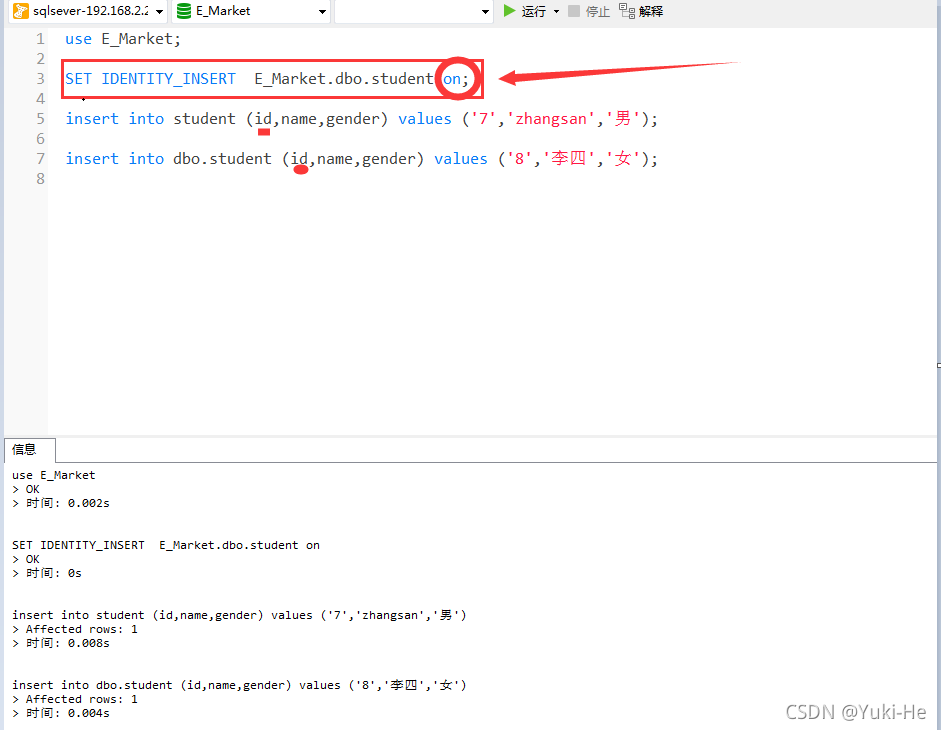Screen dimensions: 941x730
Task: Click 'SET IDENTITY_INSERT' line in message output
Action: 166,545
